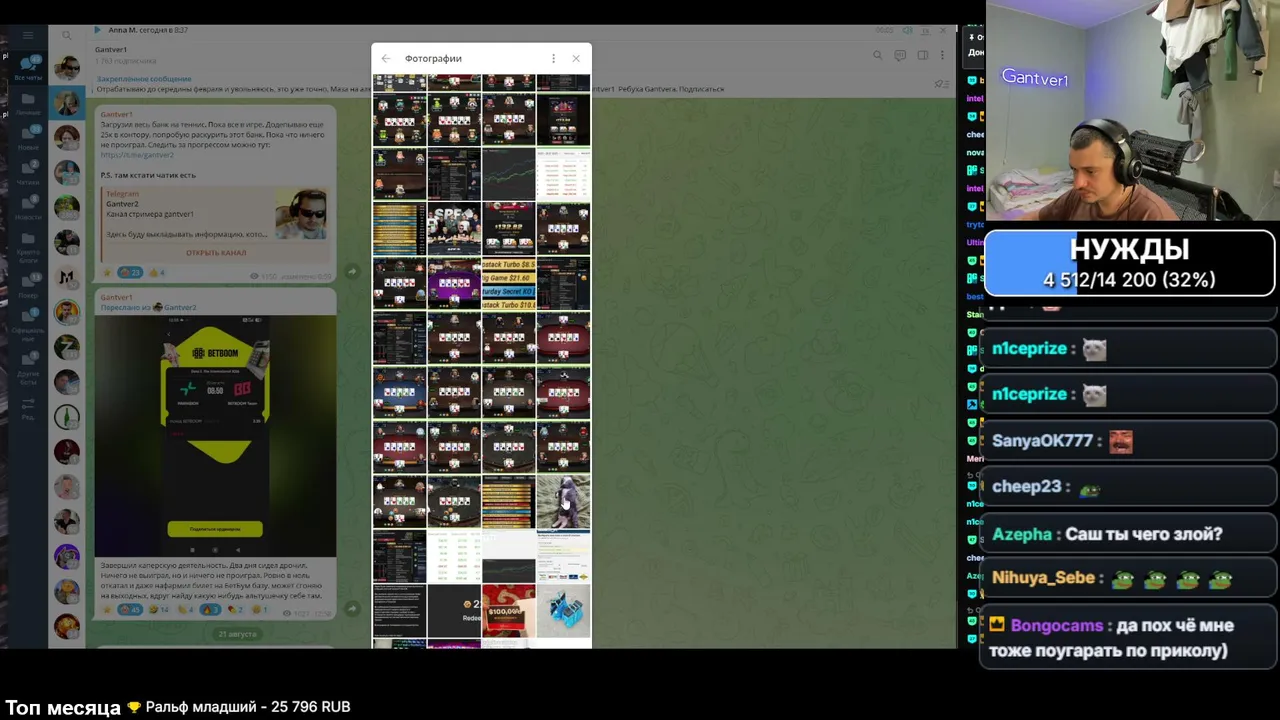1280x720 pixels.
Task: Click the '21 августа' date badge
Action: pos(237,634)
